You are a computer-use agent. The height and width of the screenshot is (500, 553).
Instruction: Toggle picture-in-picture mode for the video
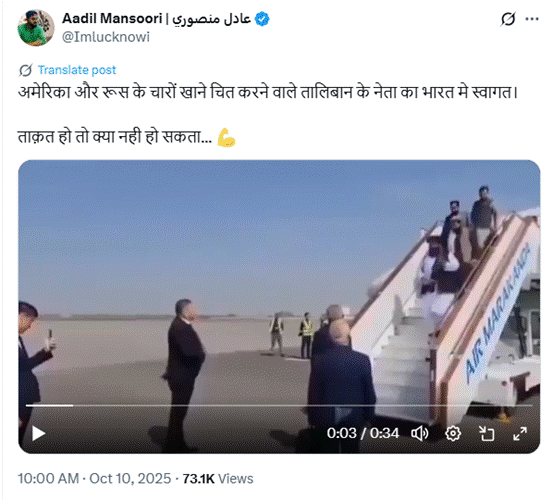pyautogui.click(x=486, y=433)
